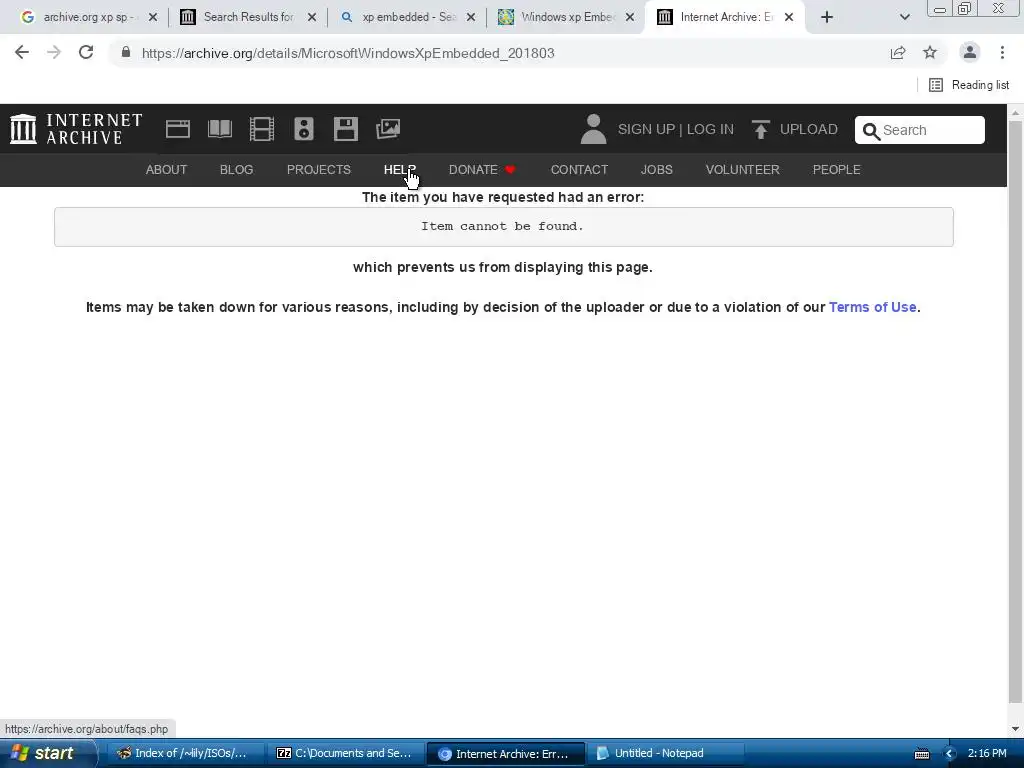Open the Software floppy disk icon
This screenshot has width=1024, height=768.
click(x=345, y=129)
